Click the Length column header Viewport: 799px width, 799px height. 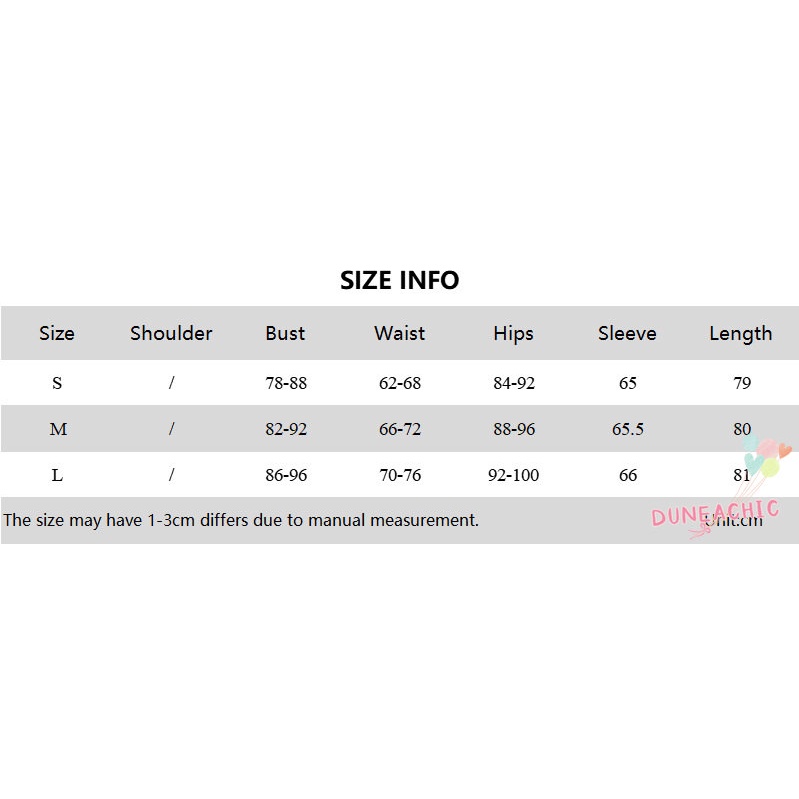pyautogui.click(x=740, y=333)
